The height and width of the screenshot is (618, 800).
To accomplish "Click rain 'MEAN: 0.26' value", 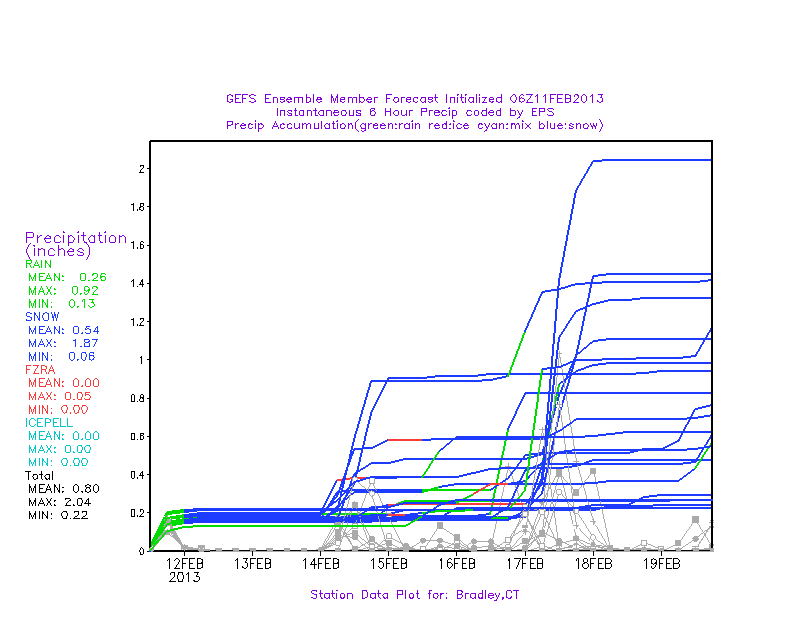I will pyautogui.click(x=67, y=278).
